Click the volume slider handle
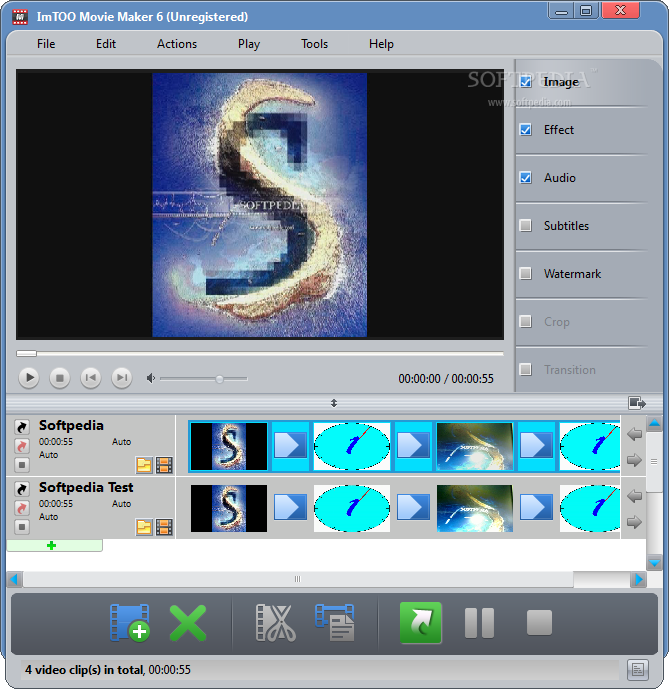The width and height of the screenshot is (669, 689). coord(219,379)
